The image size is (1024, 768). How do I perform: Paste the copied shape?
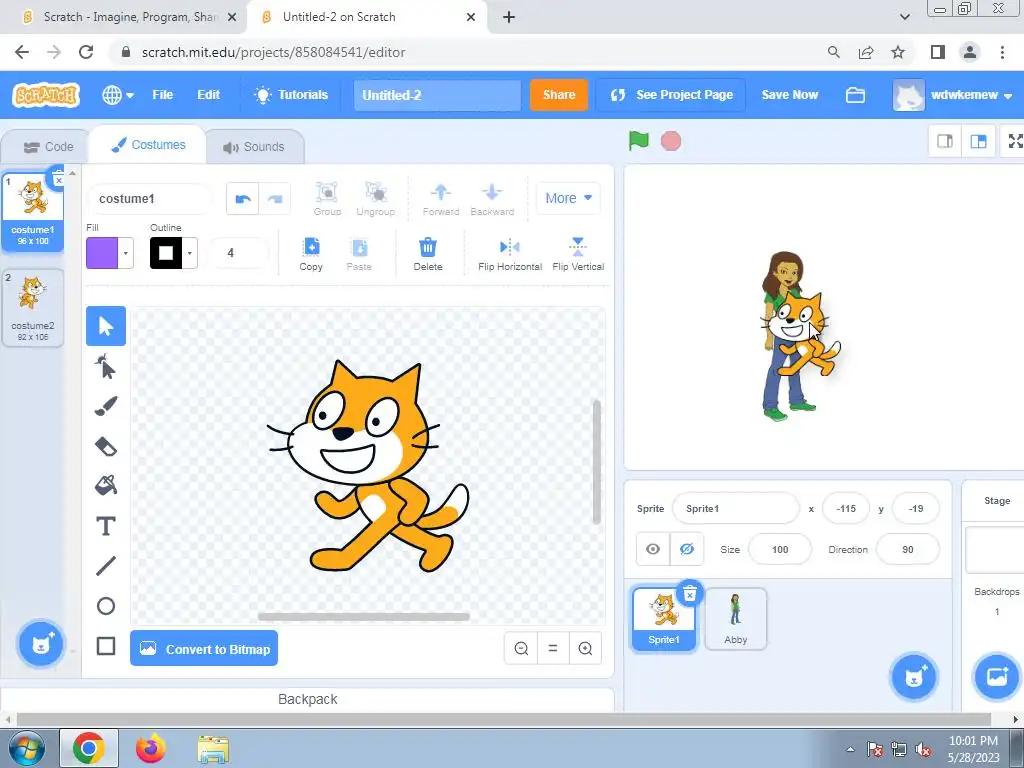pos(359,254)
